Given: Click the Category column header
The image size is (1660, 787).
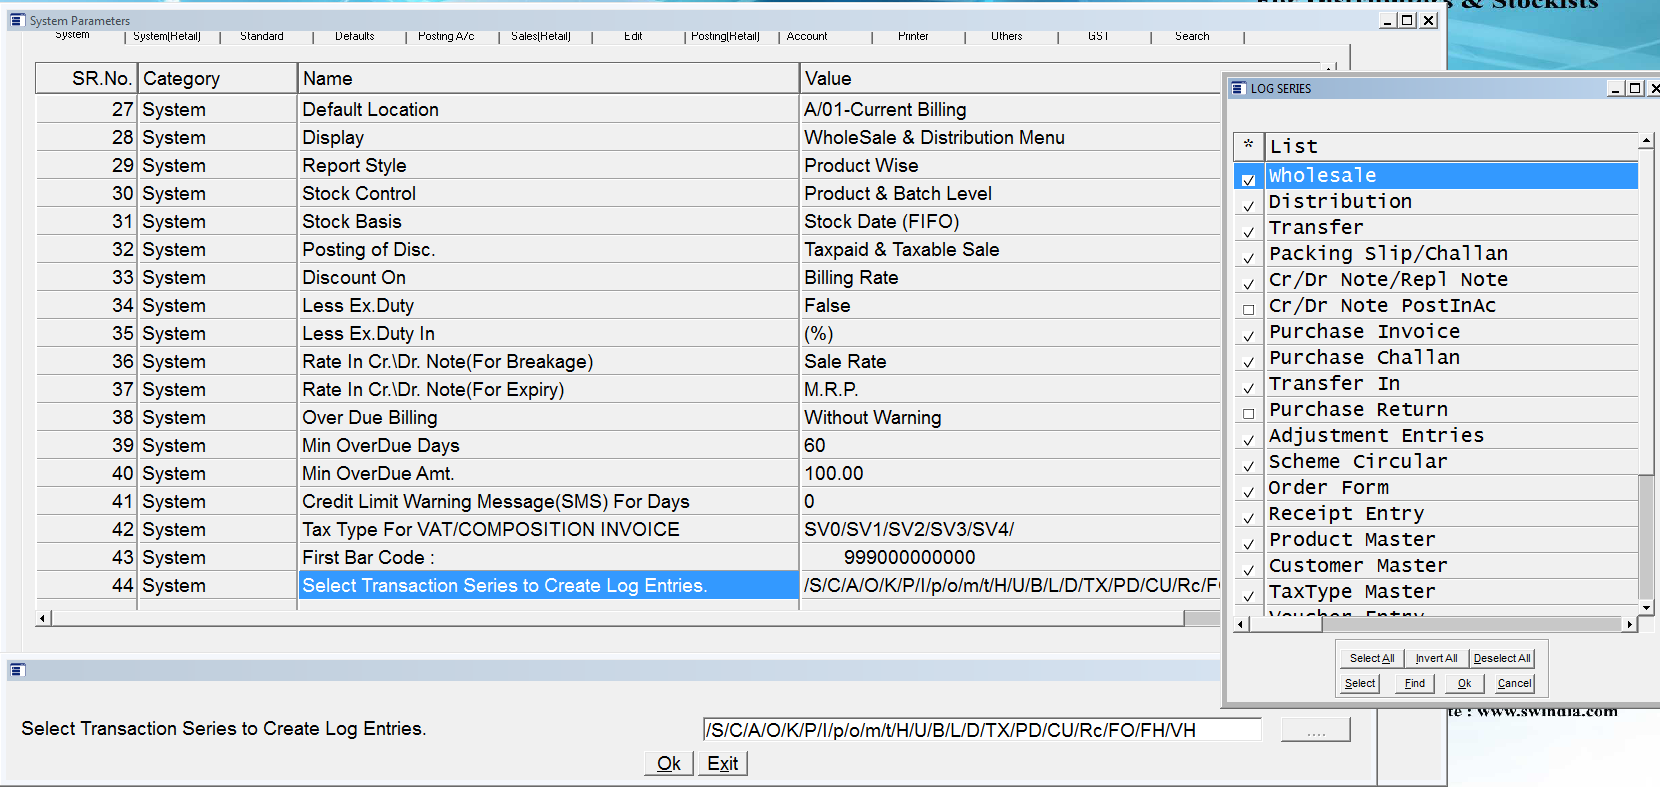Looking at the screenshot, I should [218, 78].
